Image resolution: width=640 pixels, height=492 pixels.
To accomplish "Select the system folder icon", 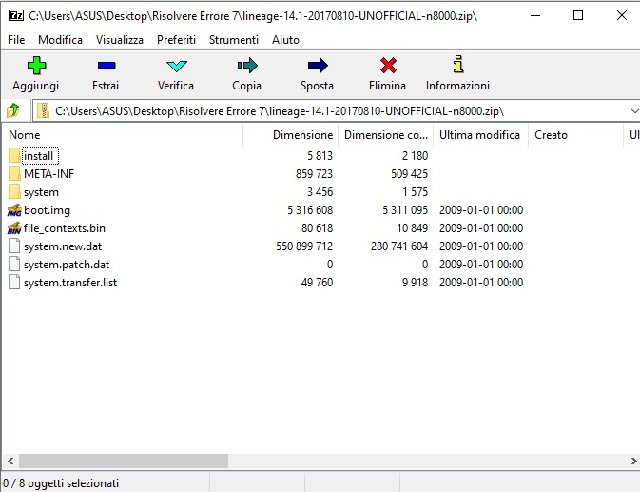I will pyautogui.click(x=15, y=191).
